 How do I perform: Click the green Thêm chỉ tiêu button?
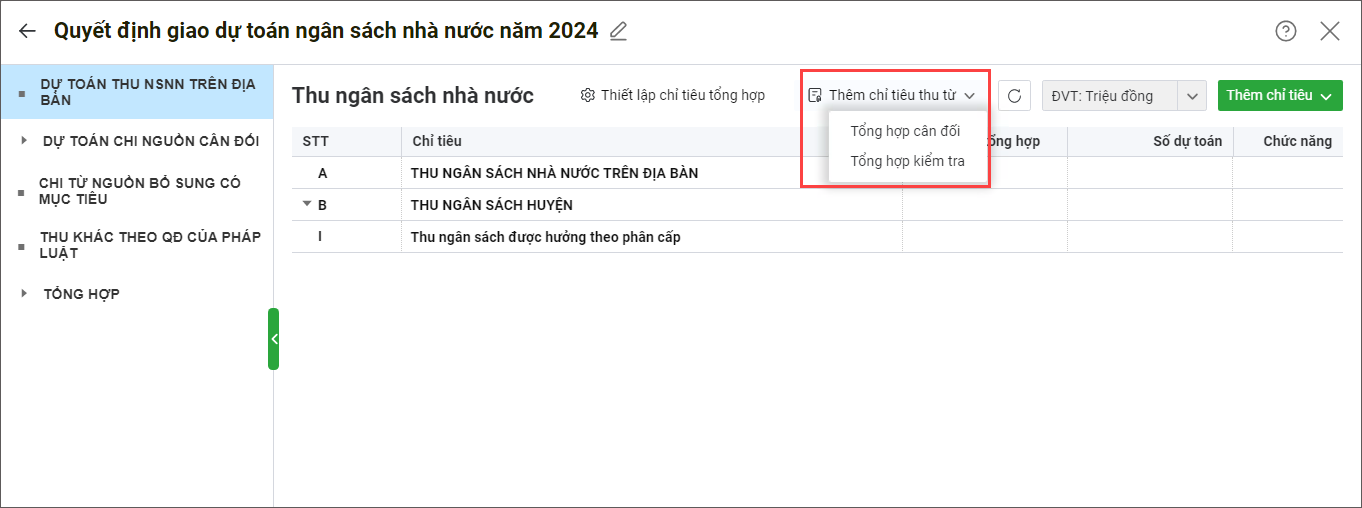pos(1279,96)
